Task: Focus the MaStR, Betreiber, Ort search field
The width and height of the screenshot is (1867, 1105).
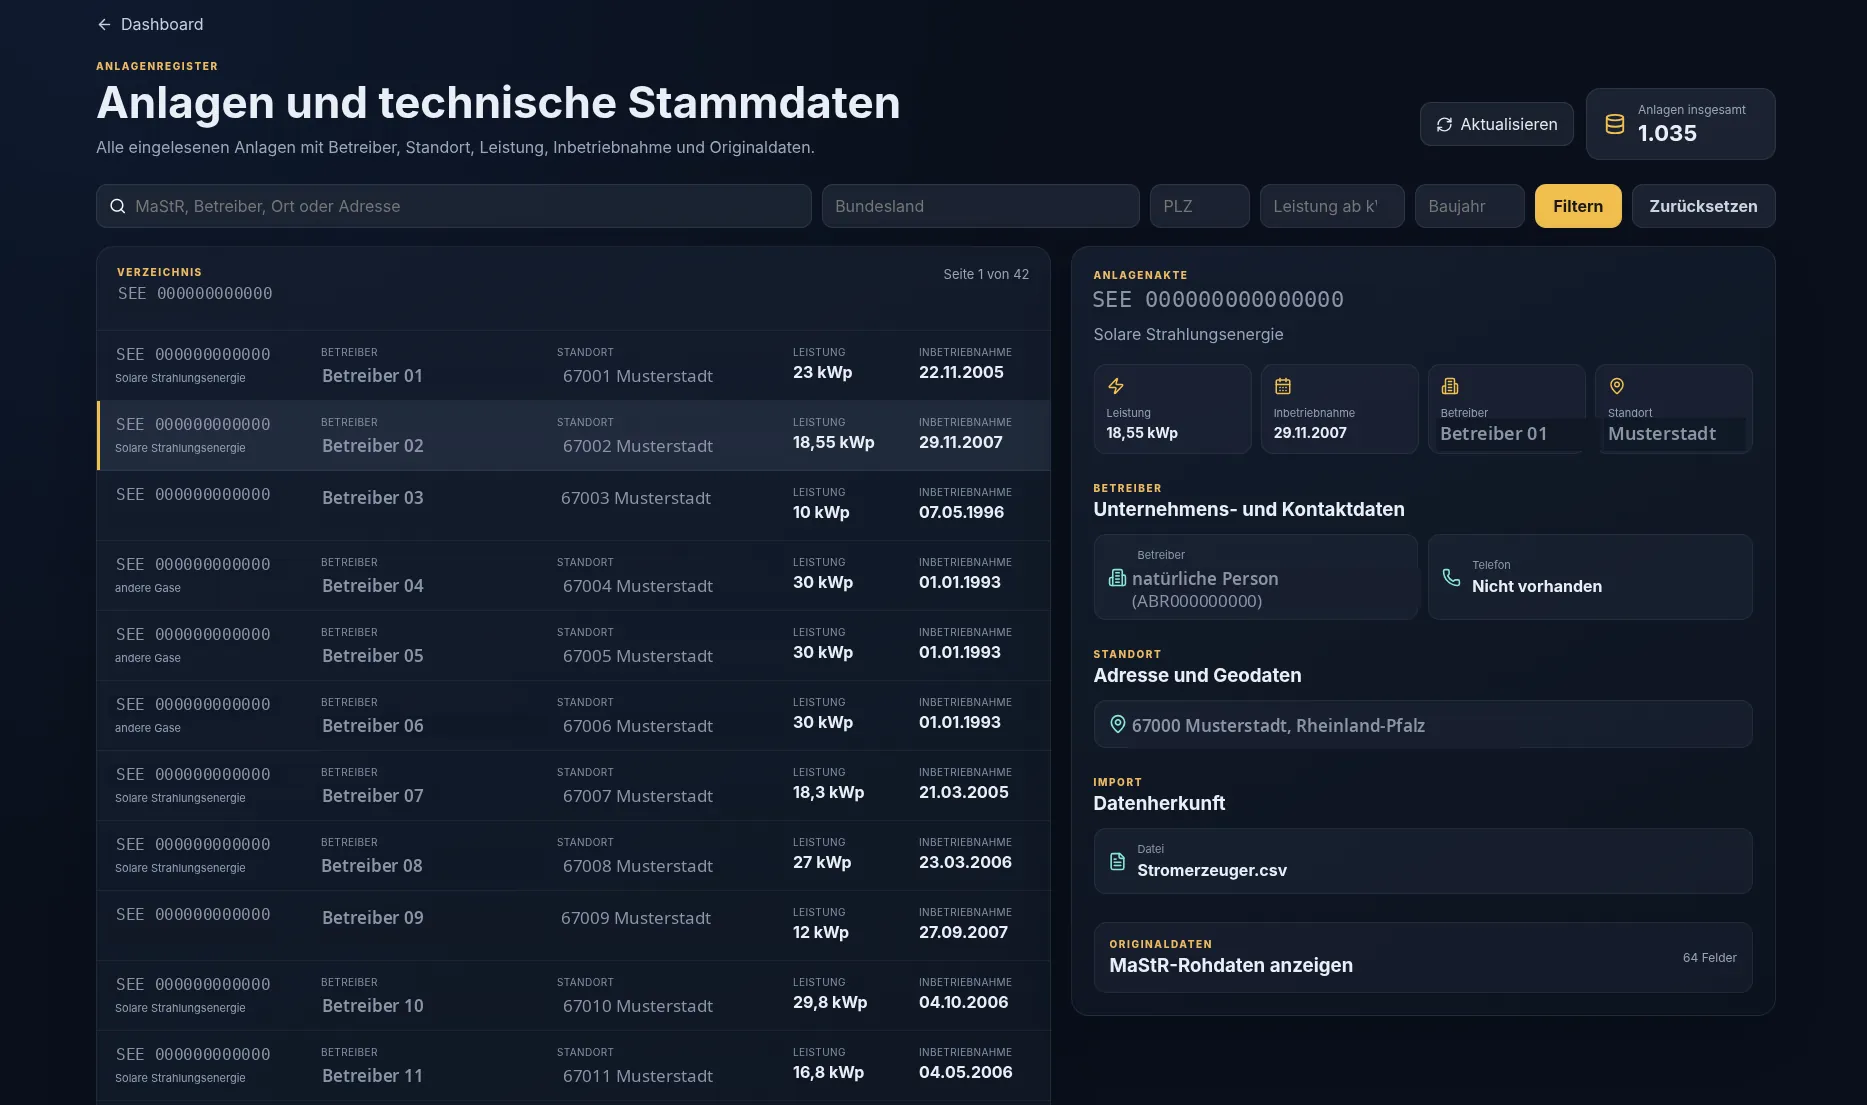Action: pos(454,206)
